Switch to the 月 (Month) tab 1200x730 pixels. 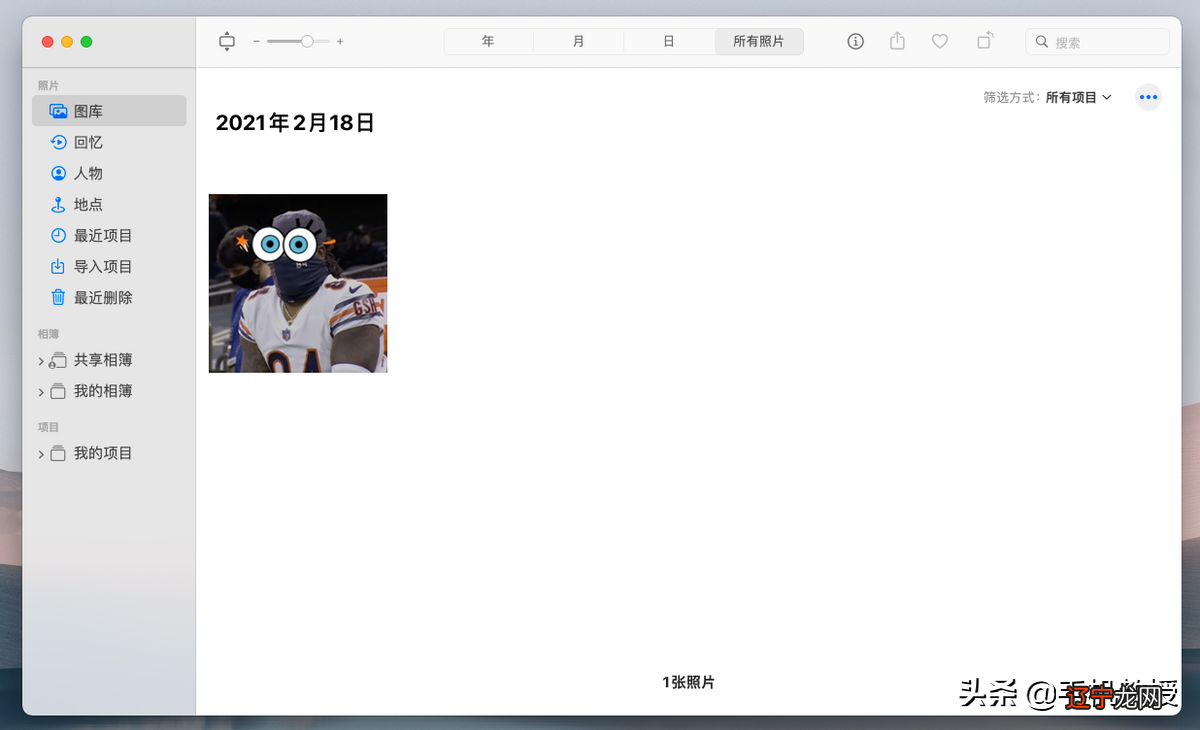pyautogui.click(x=578, y=41)
